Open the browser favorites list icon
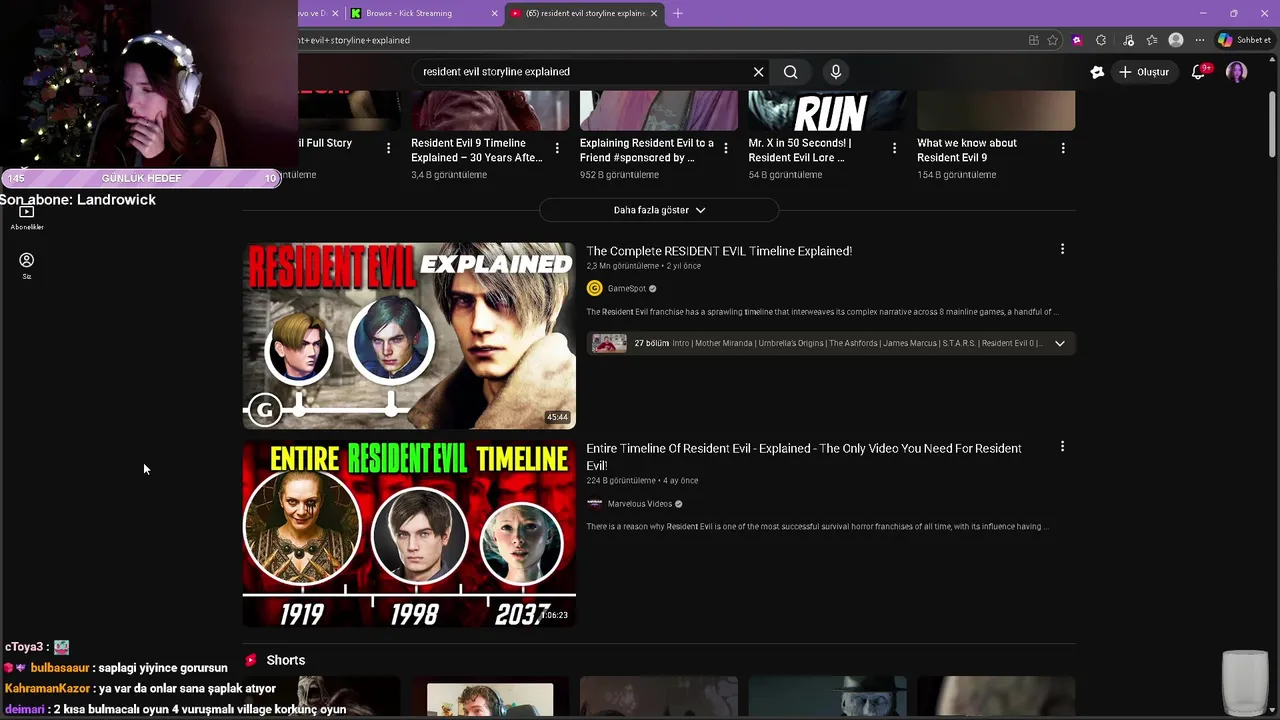1280x720 pixels. [1152, 40]
